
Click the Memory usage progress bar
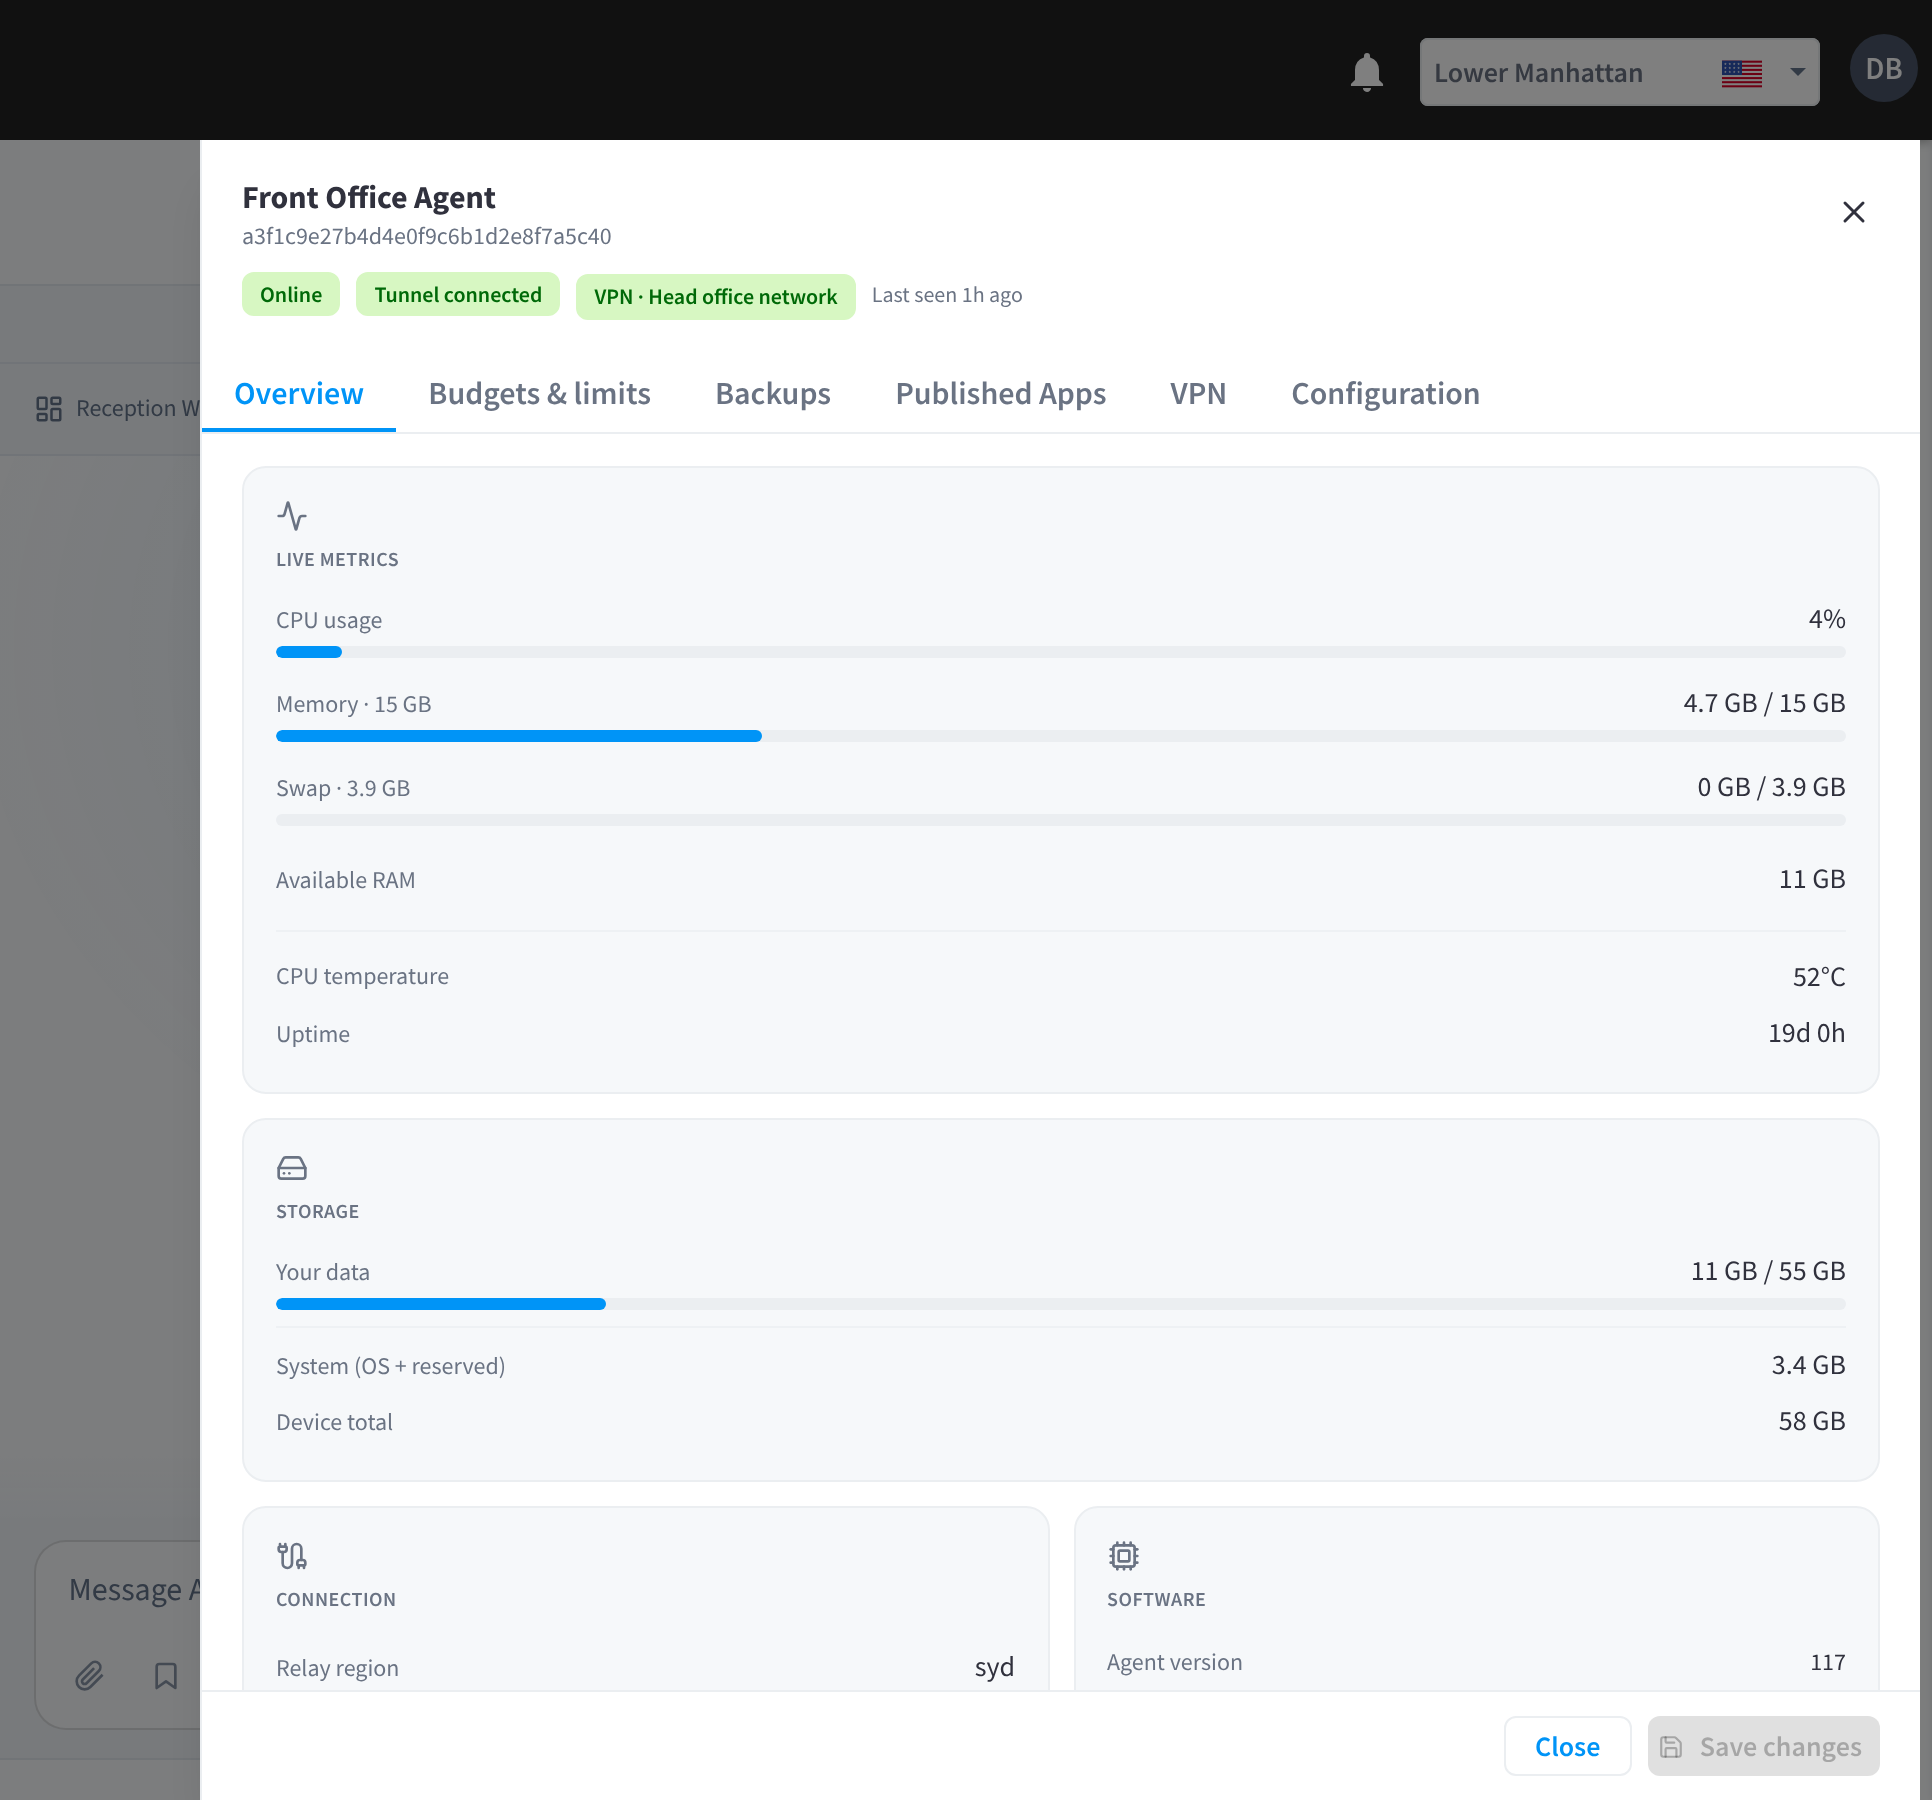1060,736
